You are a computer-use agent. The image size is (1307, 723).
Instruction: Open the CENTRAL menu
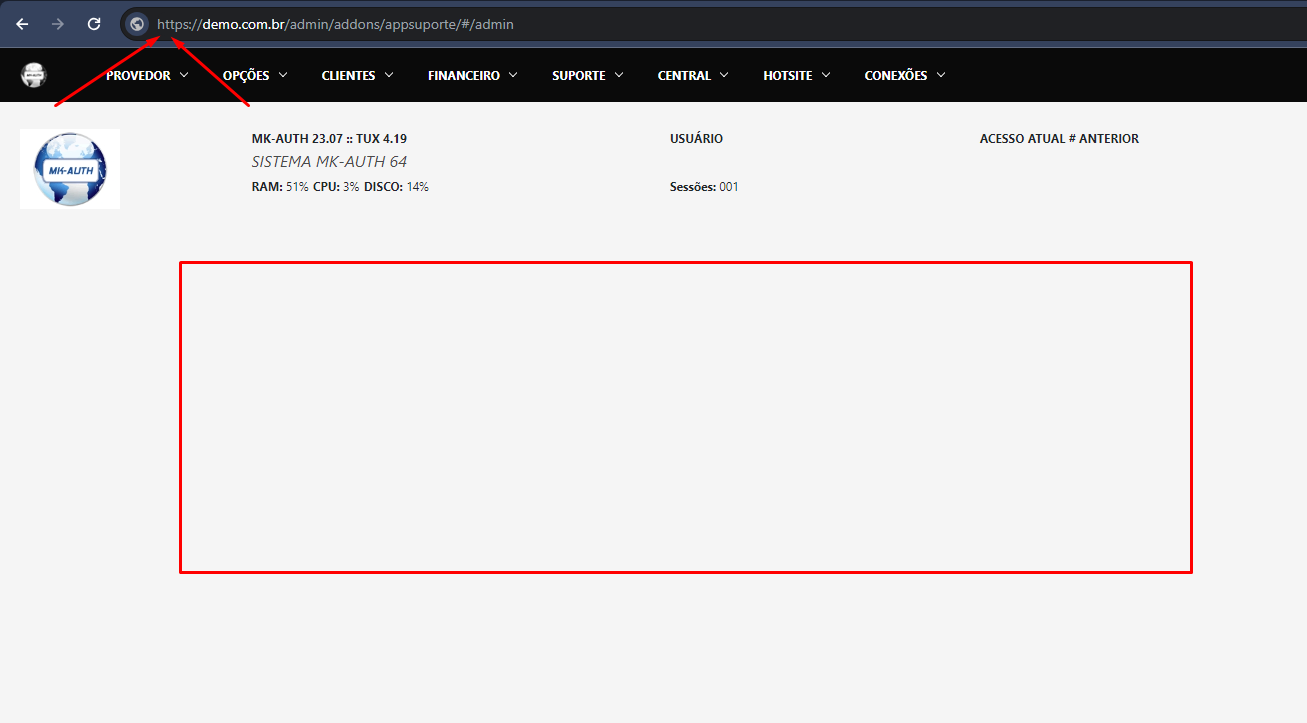pos(684,75)
